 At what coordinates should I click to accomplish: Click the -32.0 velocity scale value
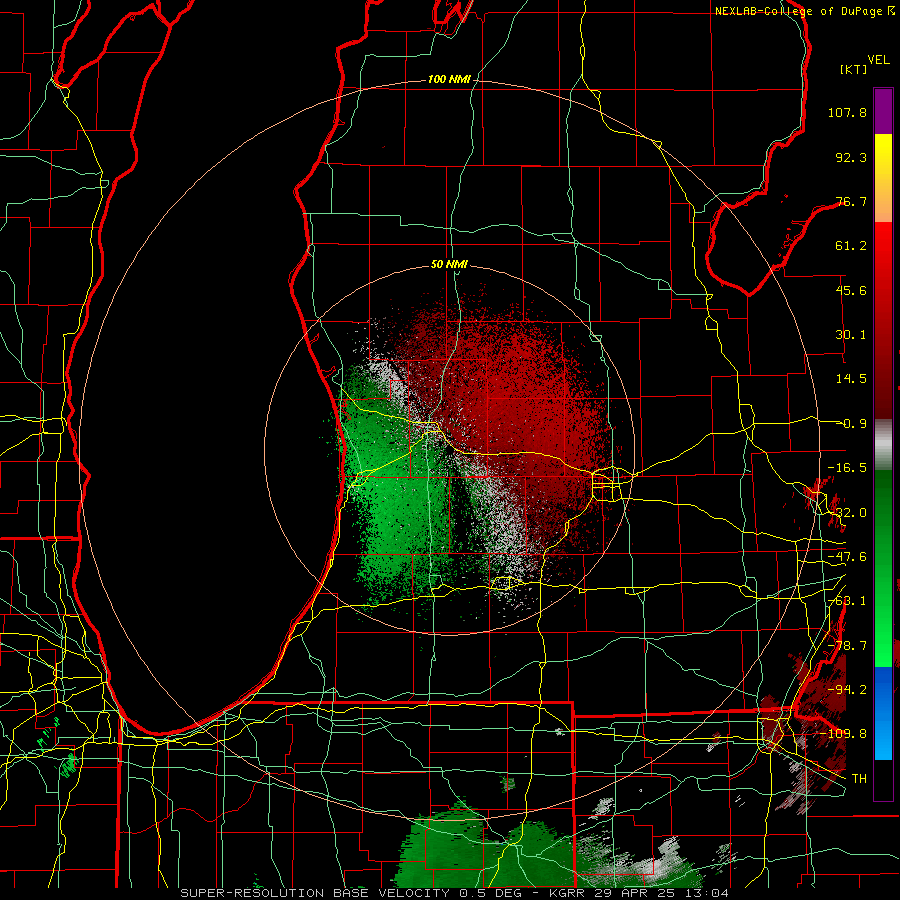pyautogui.click(x=847, y=513)
